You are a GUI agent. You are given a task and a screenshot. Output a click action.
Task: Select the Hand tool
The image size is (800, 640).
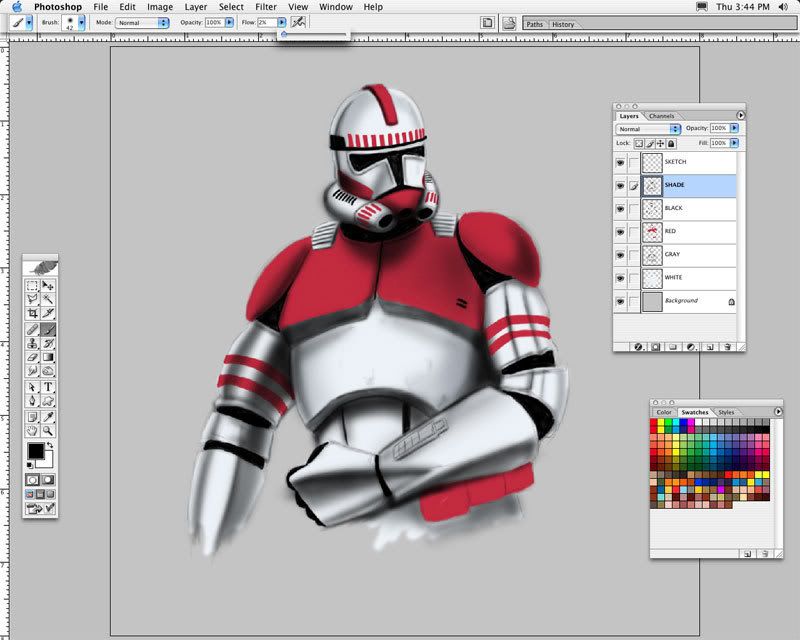(x=33, y=431)
